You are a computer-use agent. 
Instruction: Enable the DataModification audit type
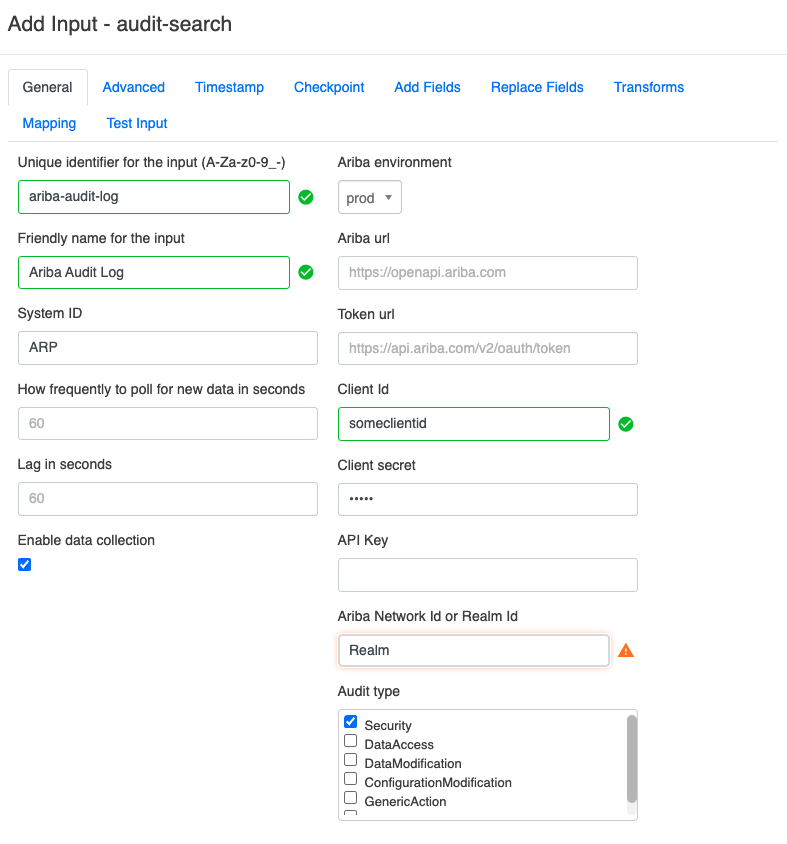pos(351,760)
